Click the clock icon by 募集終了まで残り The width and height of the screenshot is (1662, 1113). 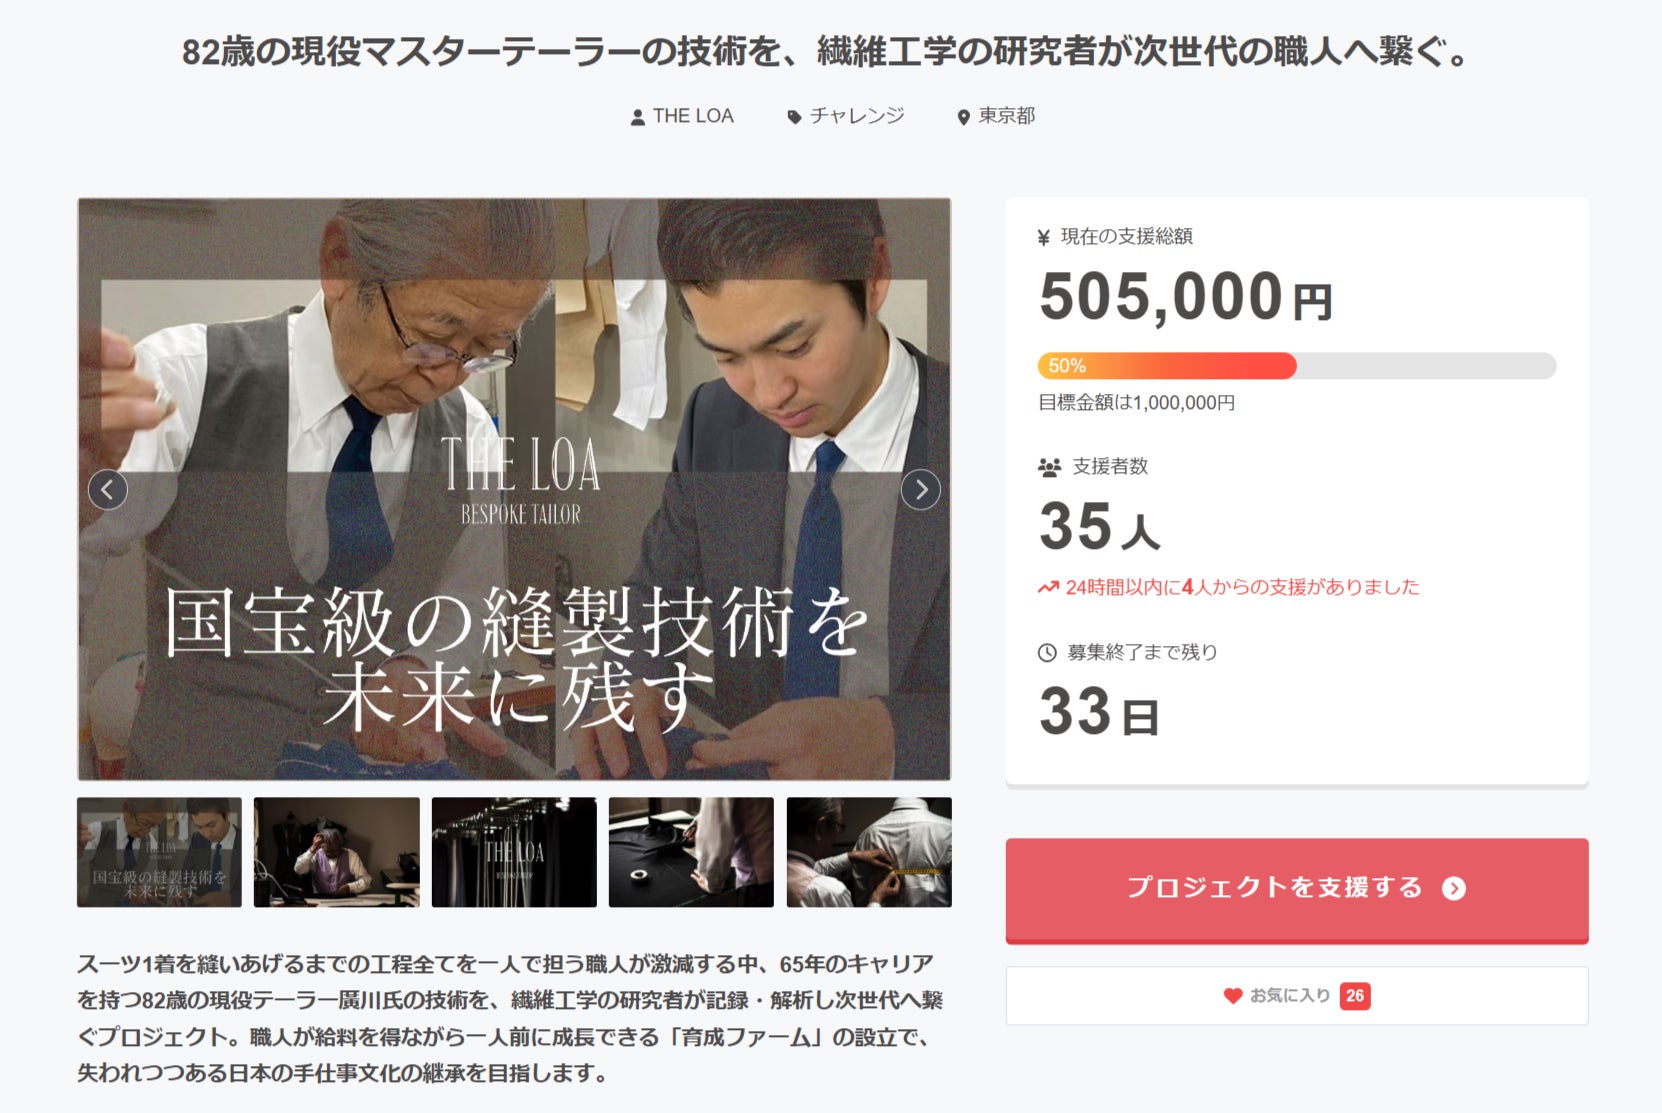[x=1047, y=653]
